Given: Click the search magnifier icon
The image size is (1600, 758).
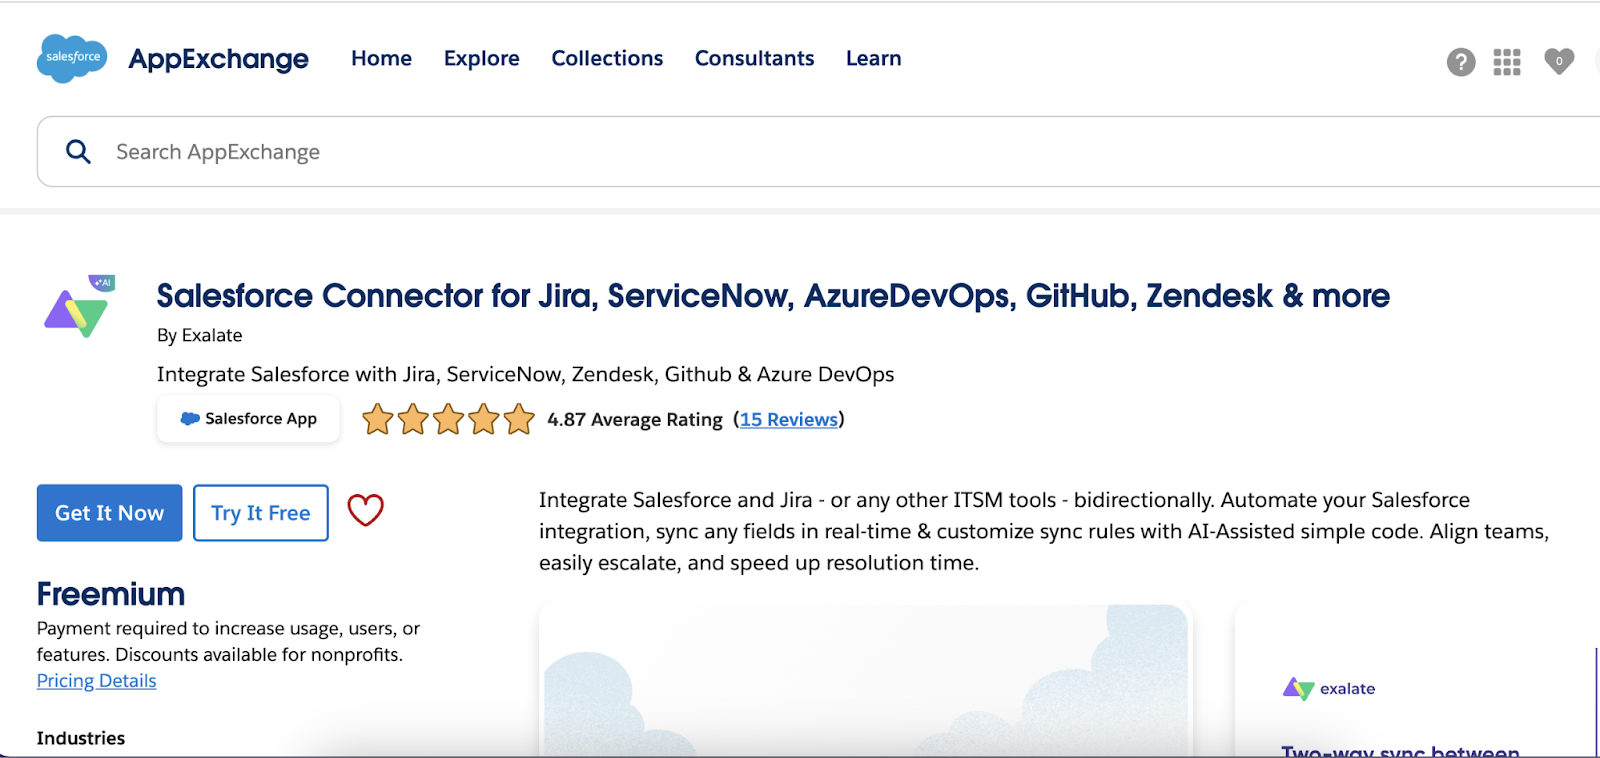Looking at the screenshot, I should pyautogui.click(x=78, y=151).
